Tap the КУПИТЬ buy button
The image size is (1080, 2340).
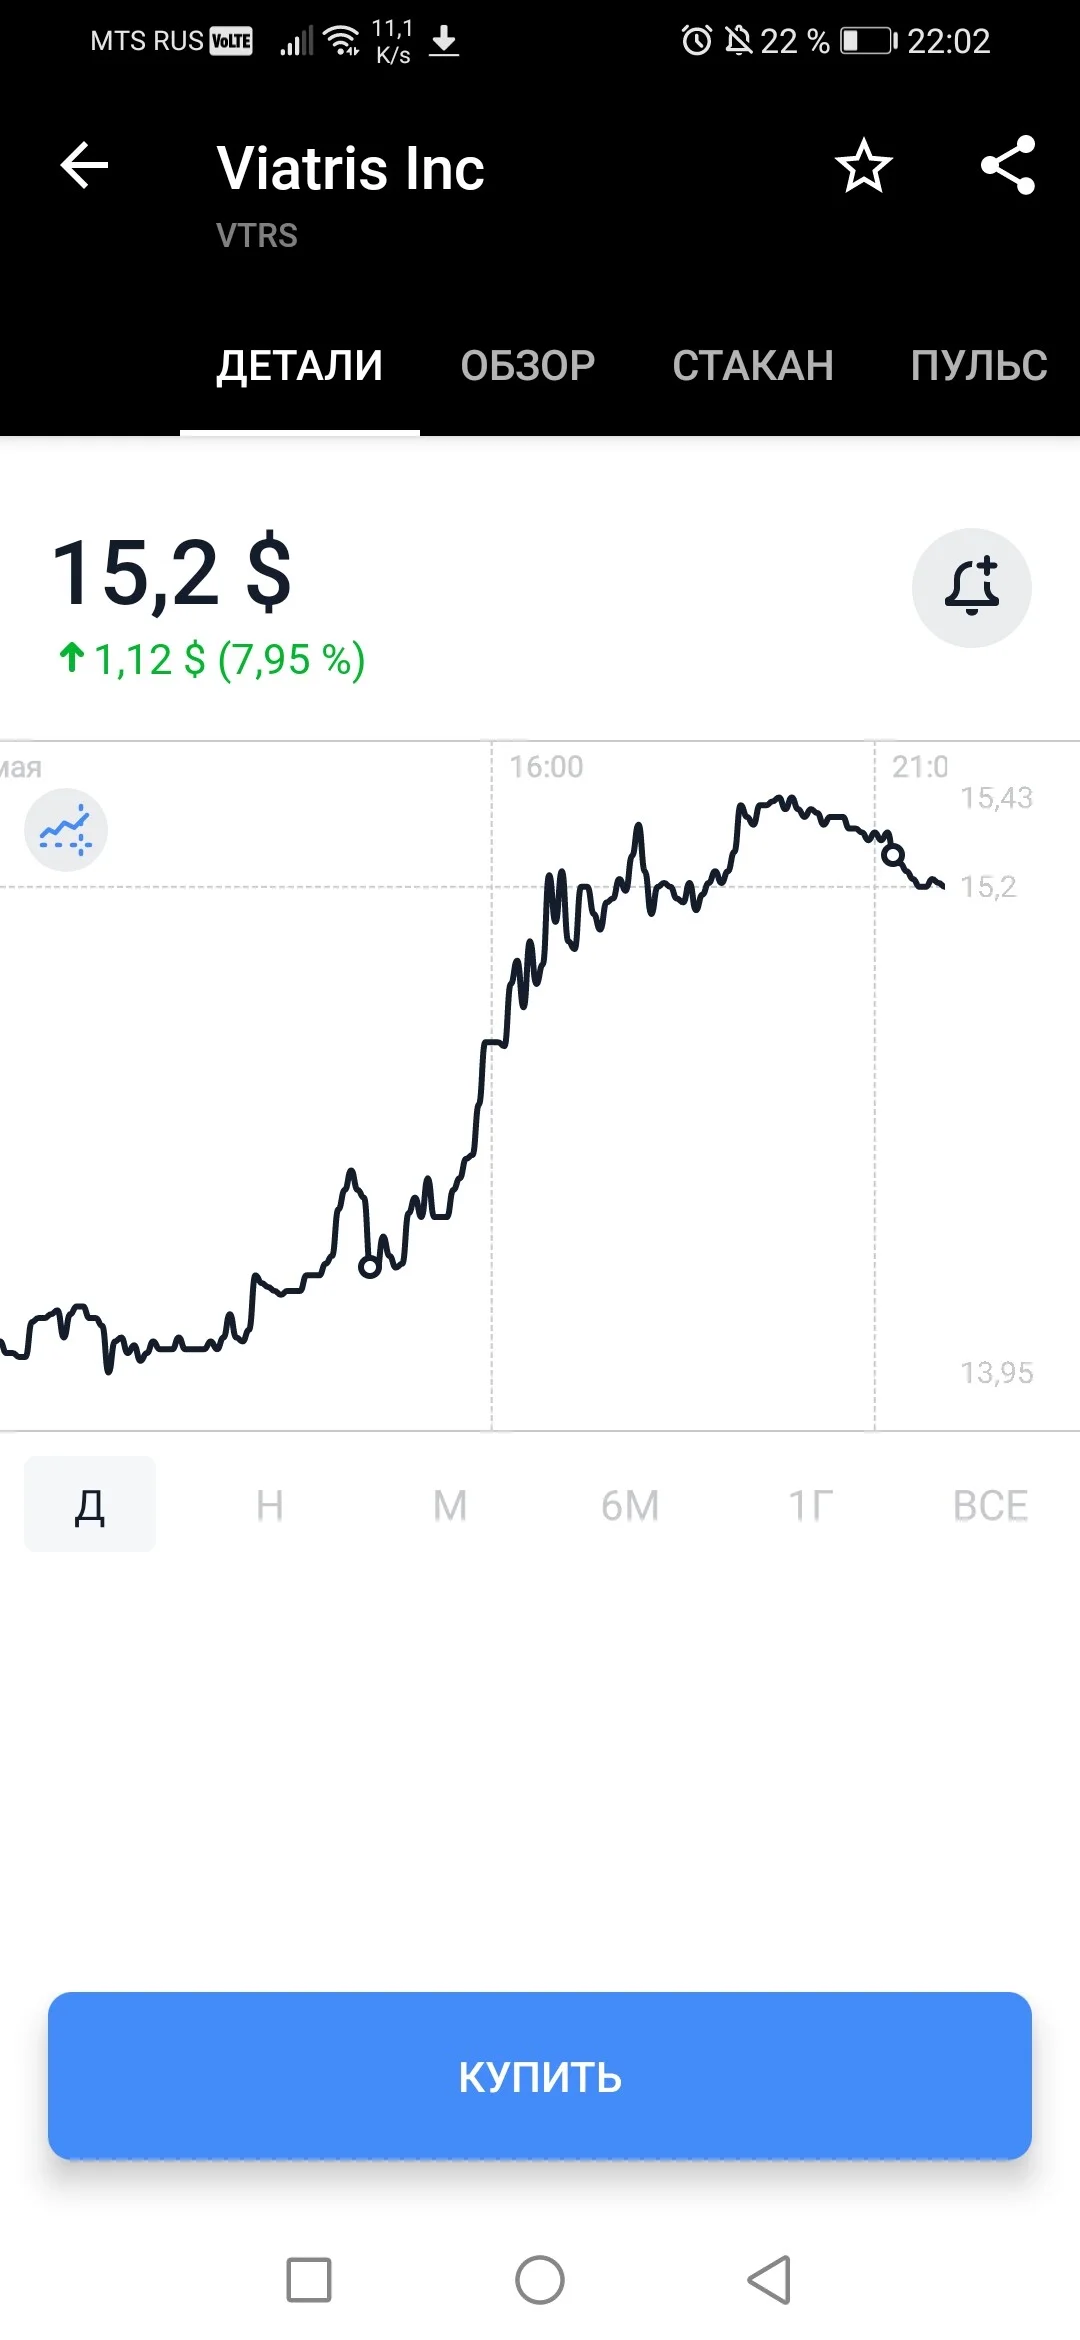point(540,2076)
